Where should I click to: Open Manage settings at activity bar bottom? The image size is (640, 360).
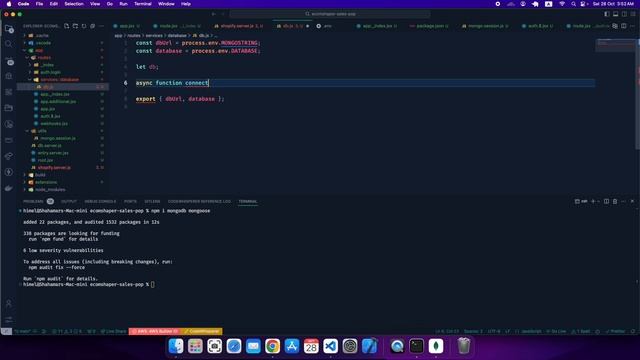(x=9, y=320)
